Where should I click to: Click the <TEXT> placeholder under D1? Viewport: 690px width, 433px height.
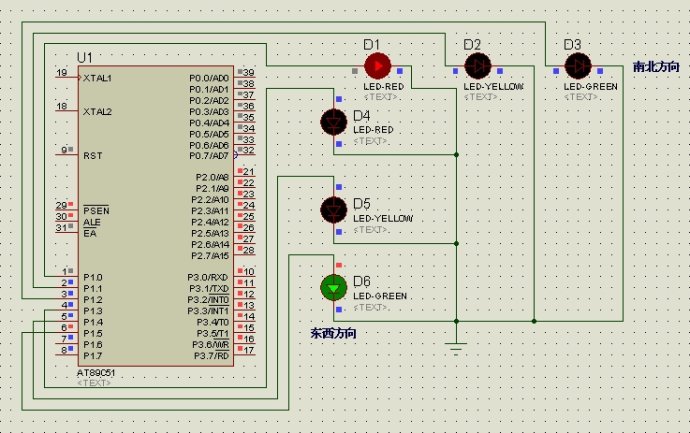tap(381, 97)
